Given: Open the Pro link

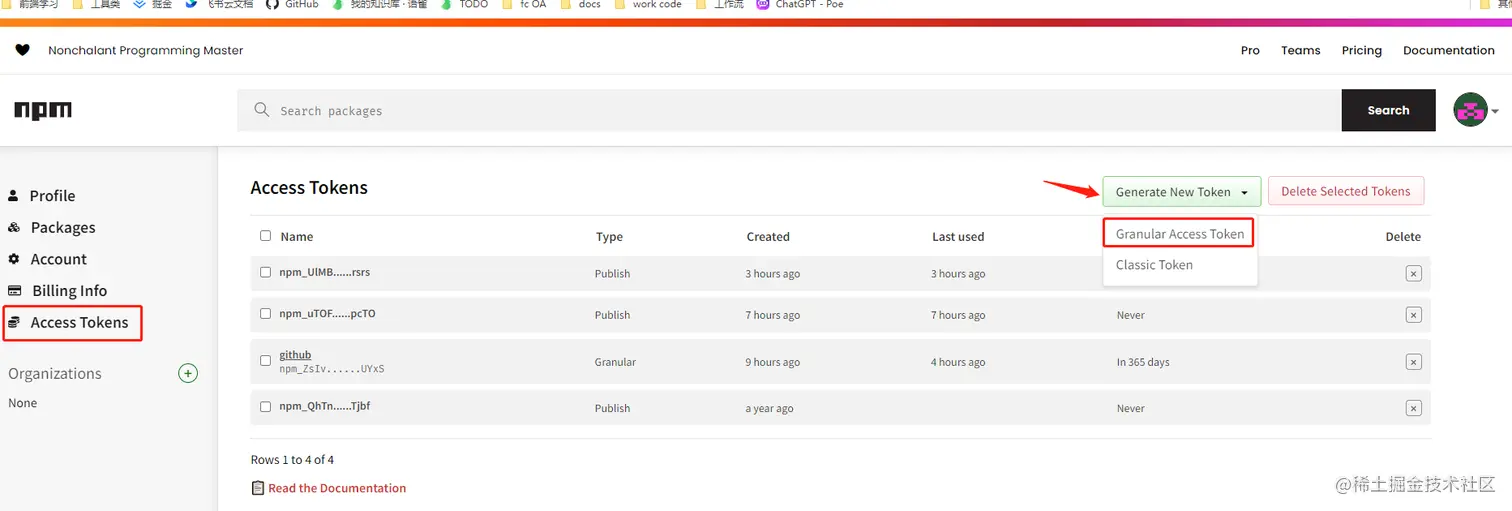Looking at the screenshot, I should click(1250, 50).
